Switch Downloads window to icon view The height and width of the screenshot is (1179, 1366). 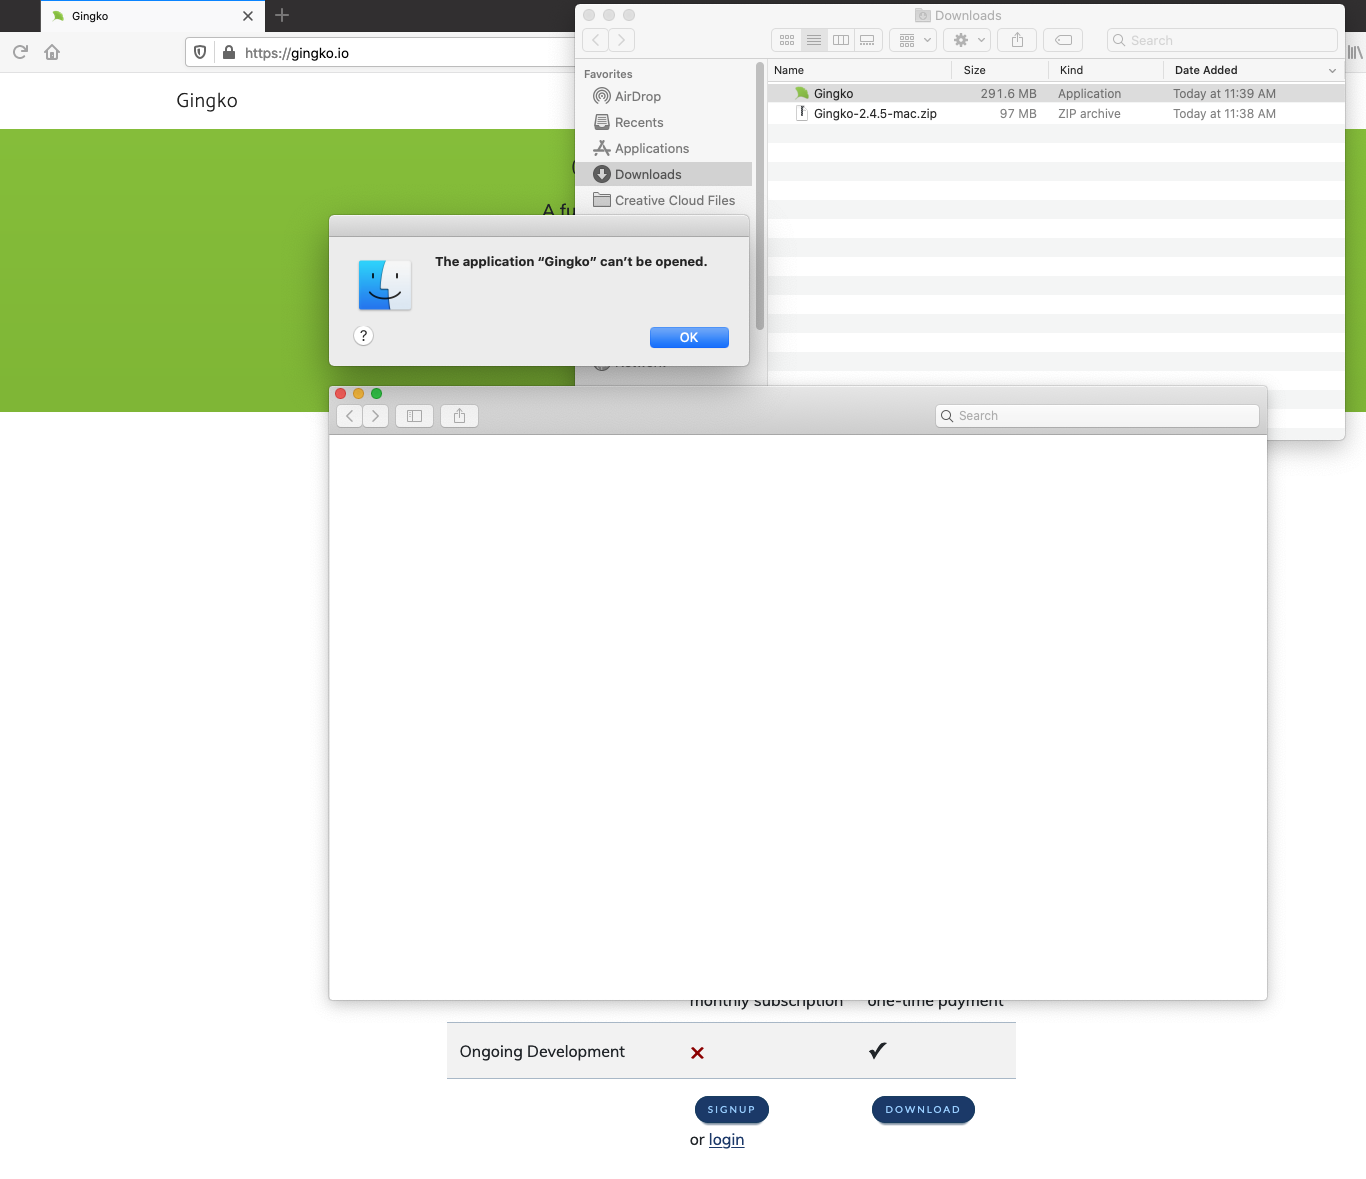pyautogui.click(x=787, y=40)
